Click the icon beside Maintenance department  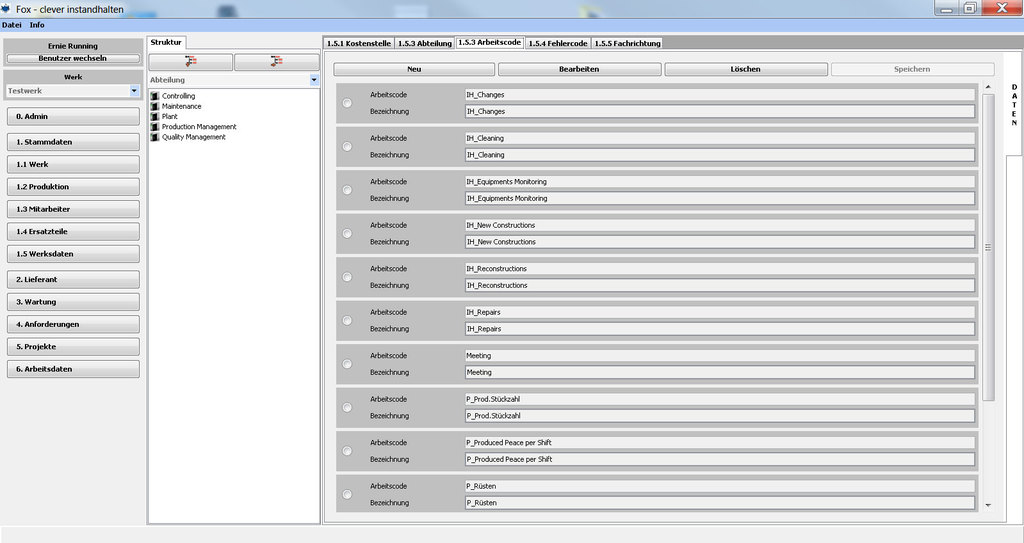[x=155, y=106]
